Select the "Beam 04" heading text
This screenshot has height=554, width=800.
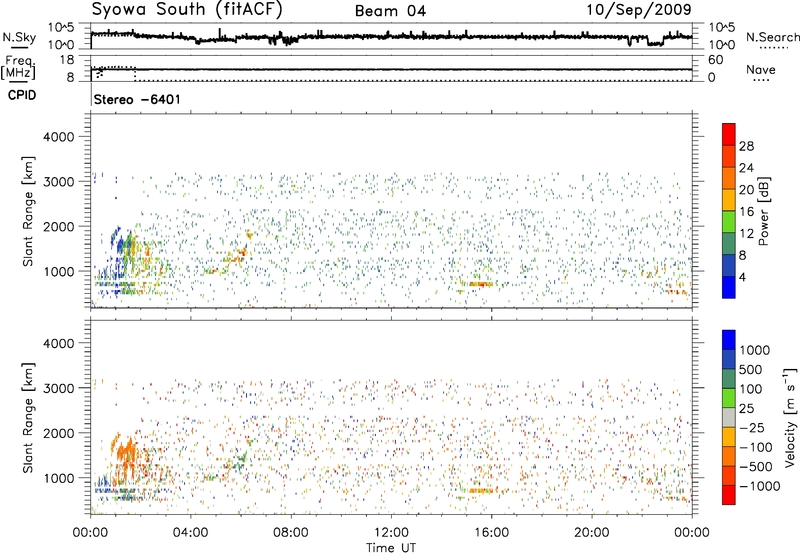pos(390,11)
